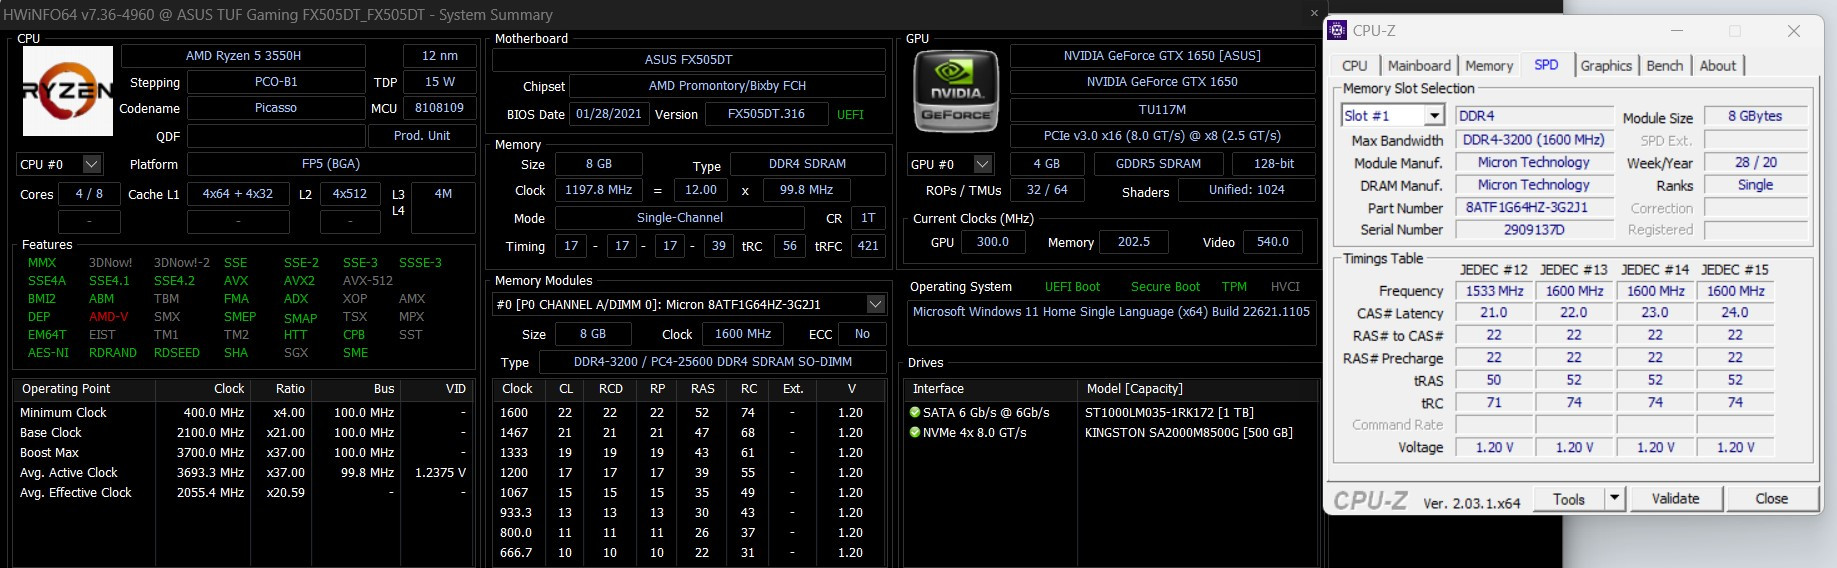Click the Secure Boot label
Image resolution: width=1837 pixels, height=568 pixels.
1165,287
